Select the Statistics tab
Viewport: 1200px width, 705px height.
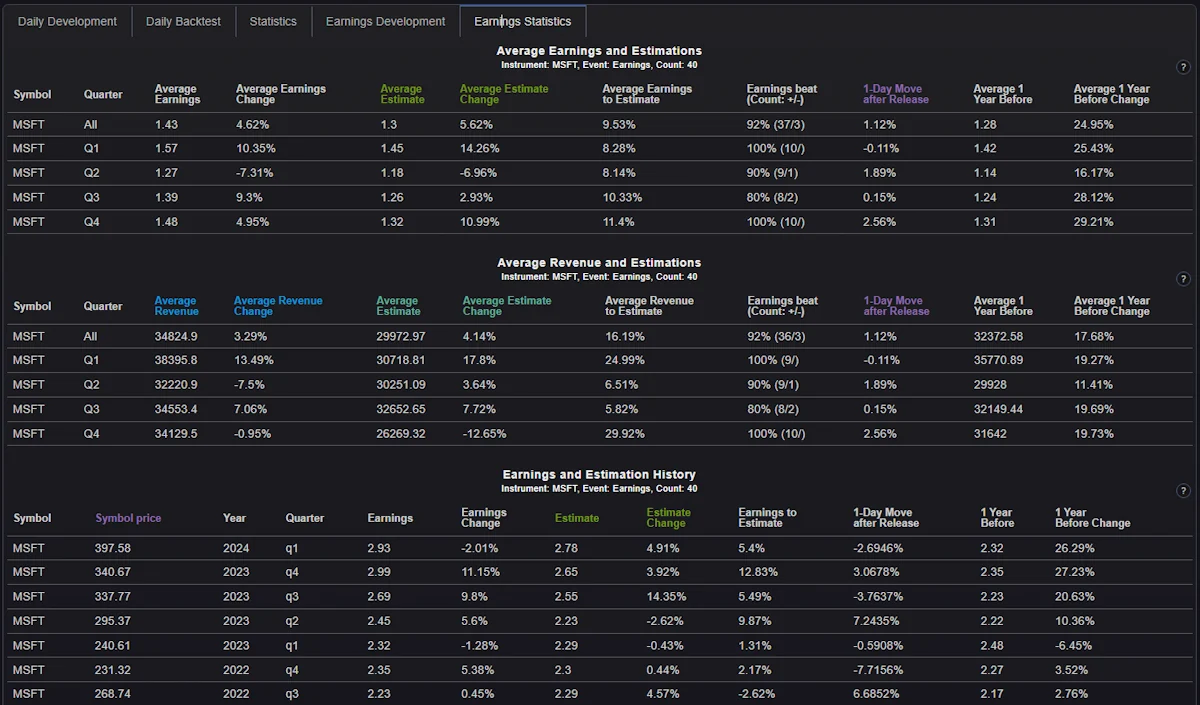pos(273,21)
